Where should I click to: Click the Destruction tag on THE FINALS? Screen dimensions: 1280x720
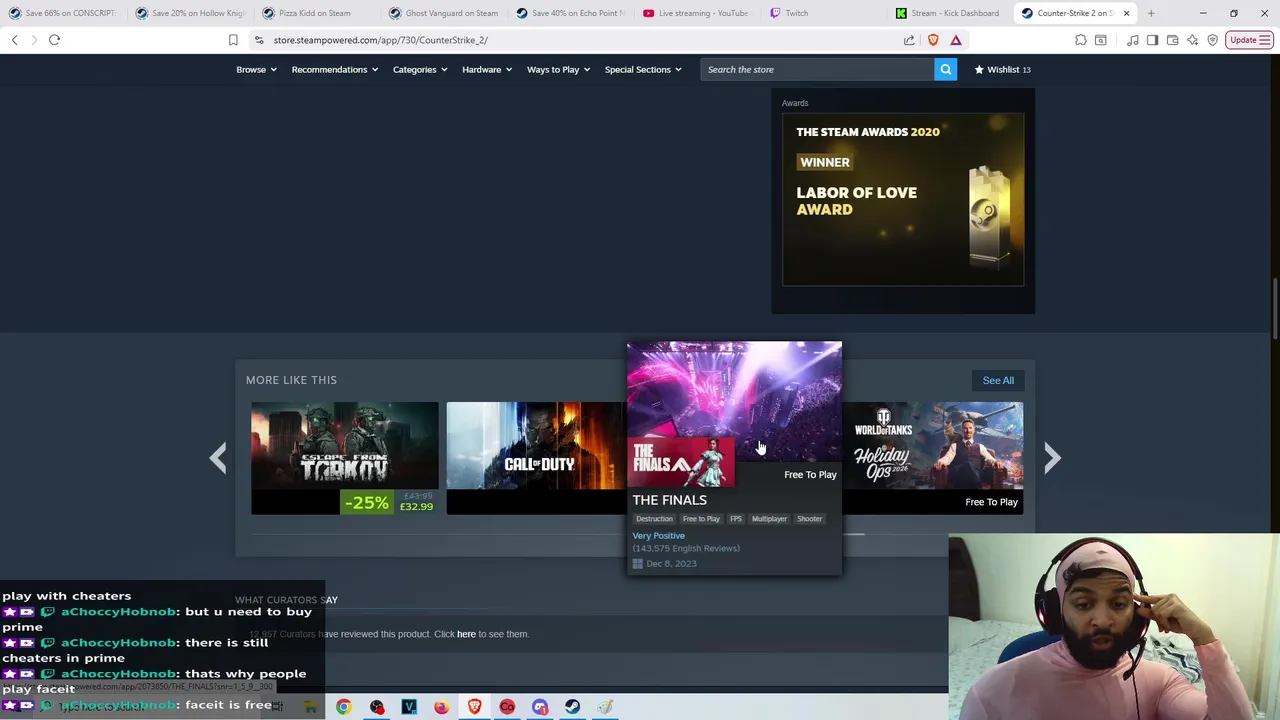point(654,519)
